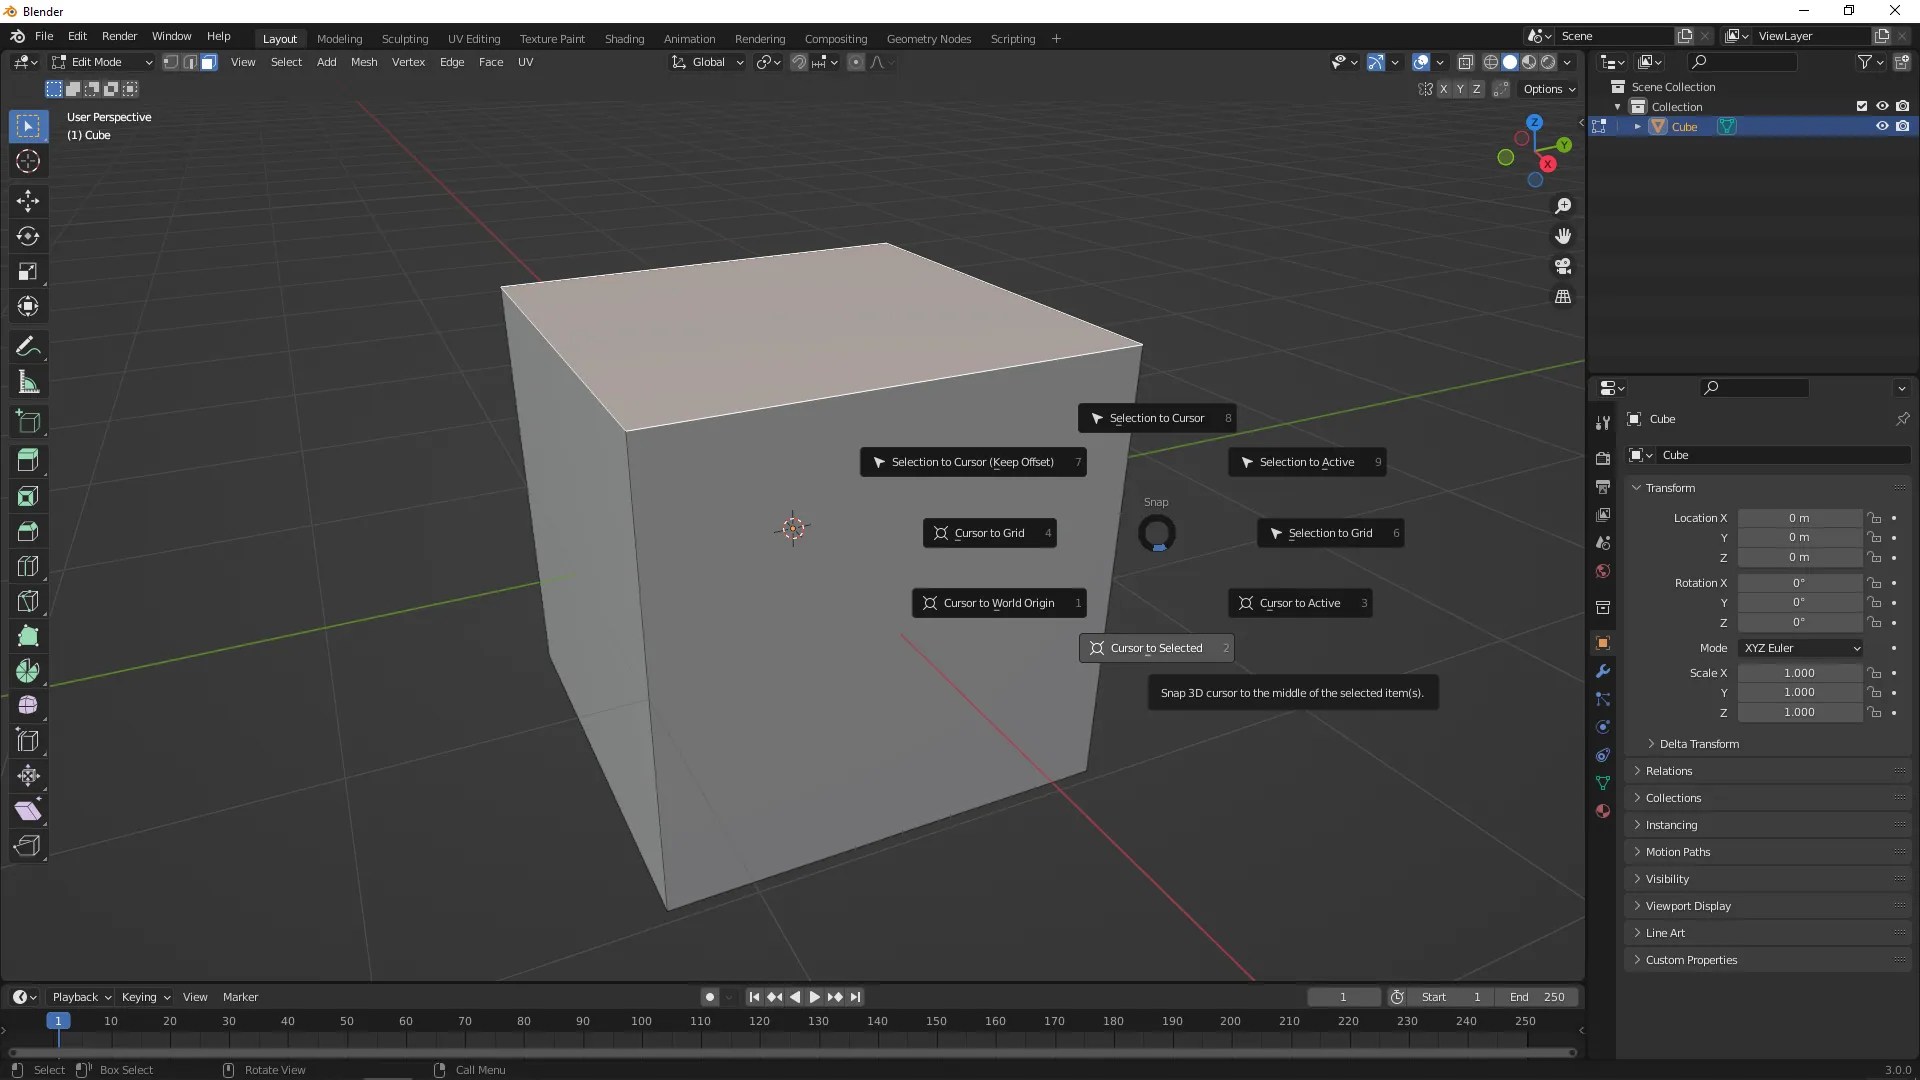The height and width of the screenshot is (1080, 1920).
Task: Choose Cursor to Selected in pie menu
Action: click(x=1156, y=648)
